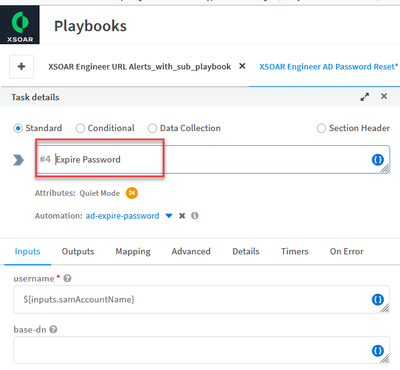400x370 pixels.
Task: Switch to XSOAR Engineer URL Alerts_with_sub_playbook tab
Action: click(x=139, y=67)
